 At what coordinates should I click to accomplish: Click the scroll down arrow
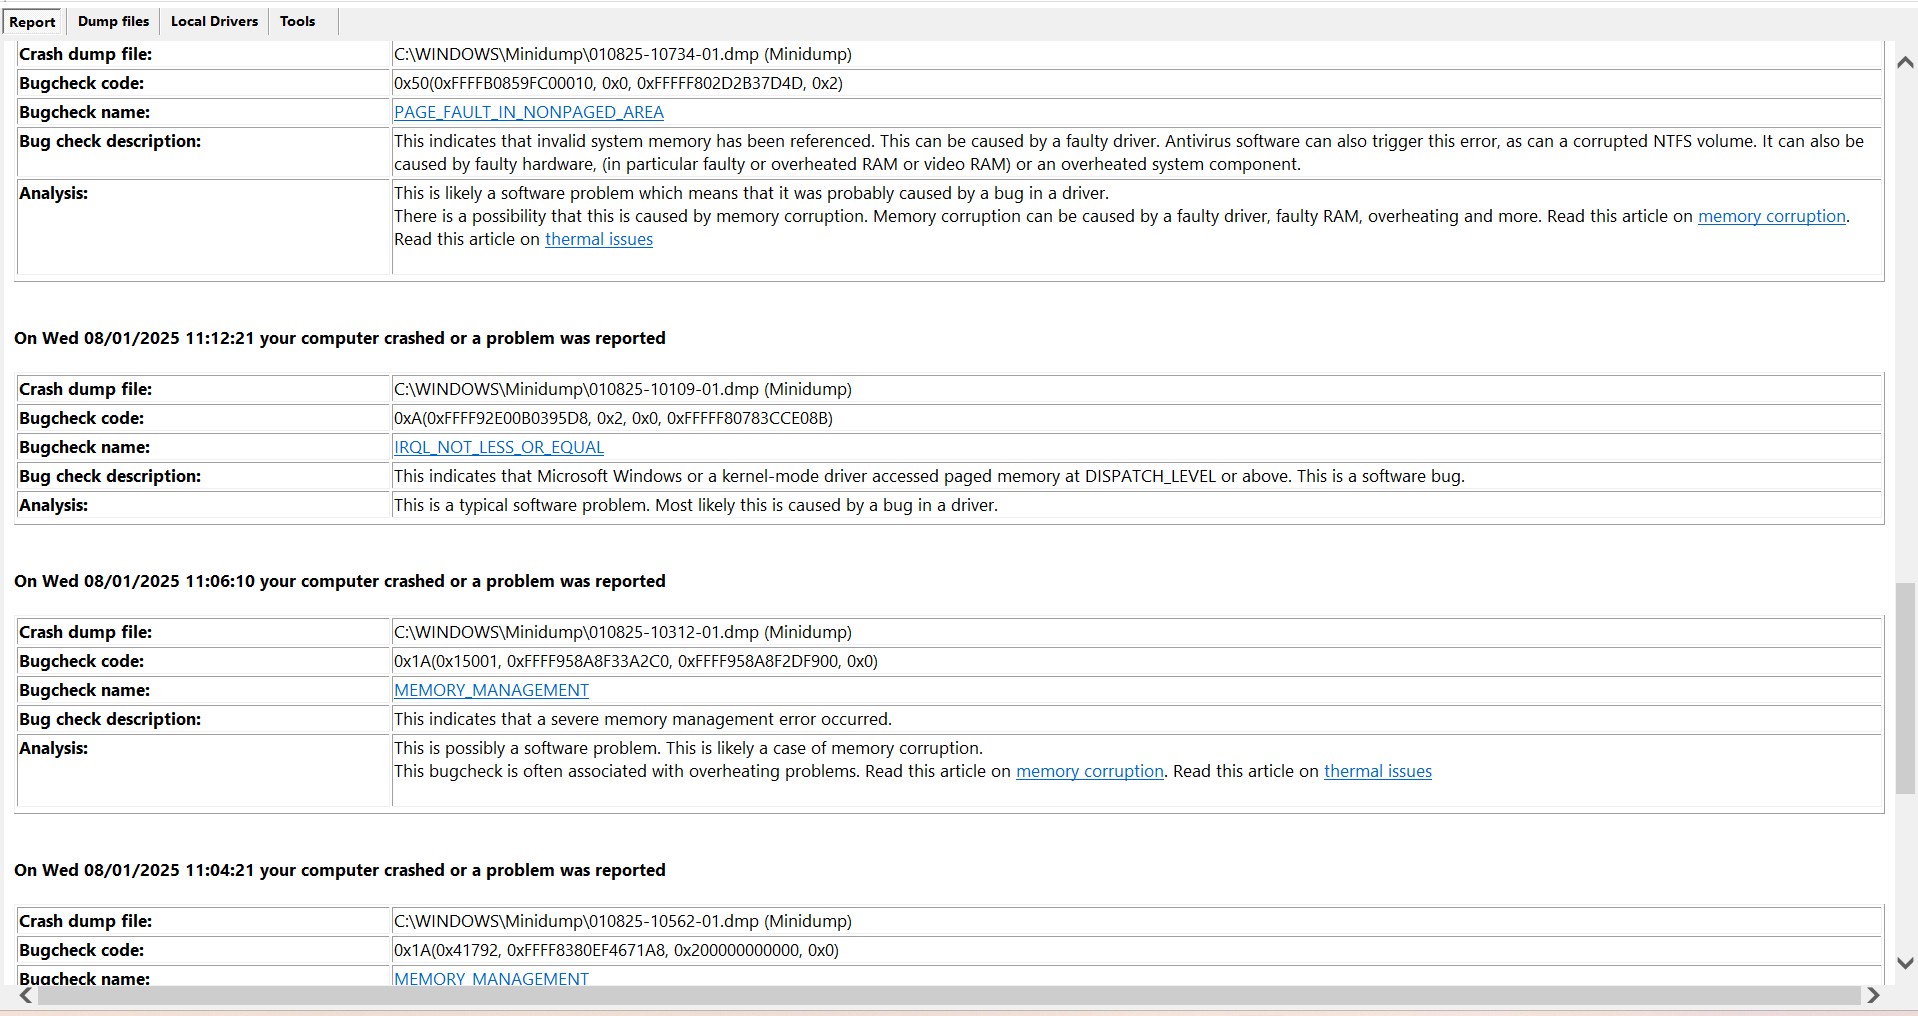tap(1904, 963)
